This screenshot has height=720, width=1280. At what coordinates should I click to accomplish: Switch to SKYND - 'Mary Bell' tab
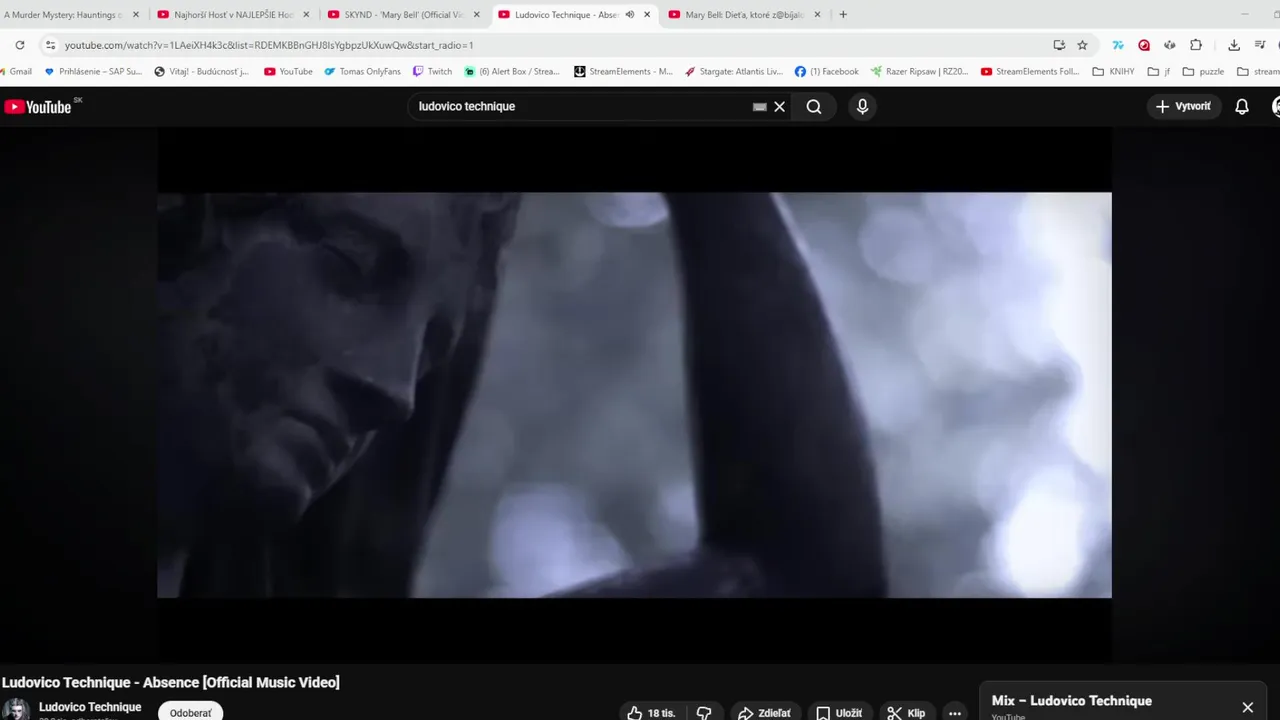pyautogui.click(x=403, y=15)
